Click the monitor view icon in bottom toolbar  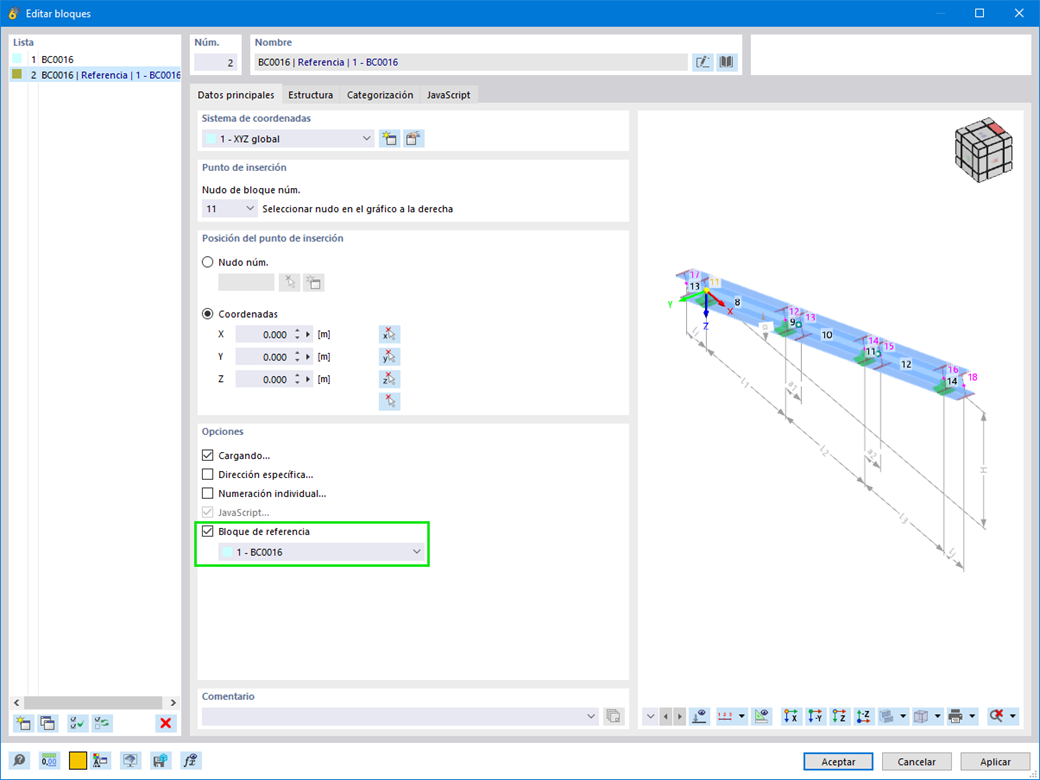point(130,761)
